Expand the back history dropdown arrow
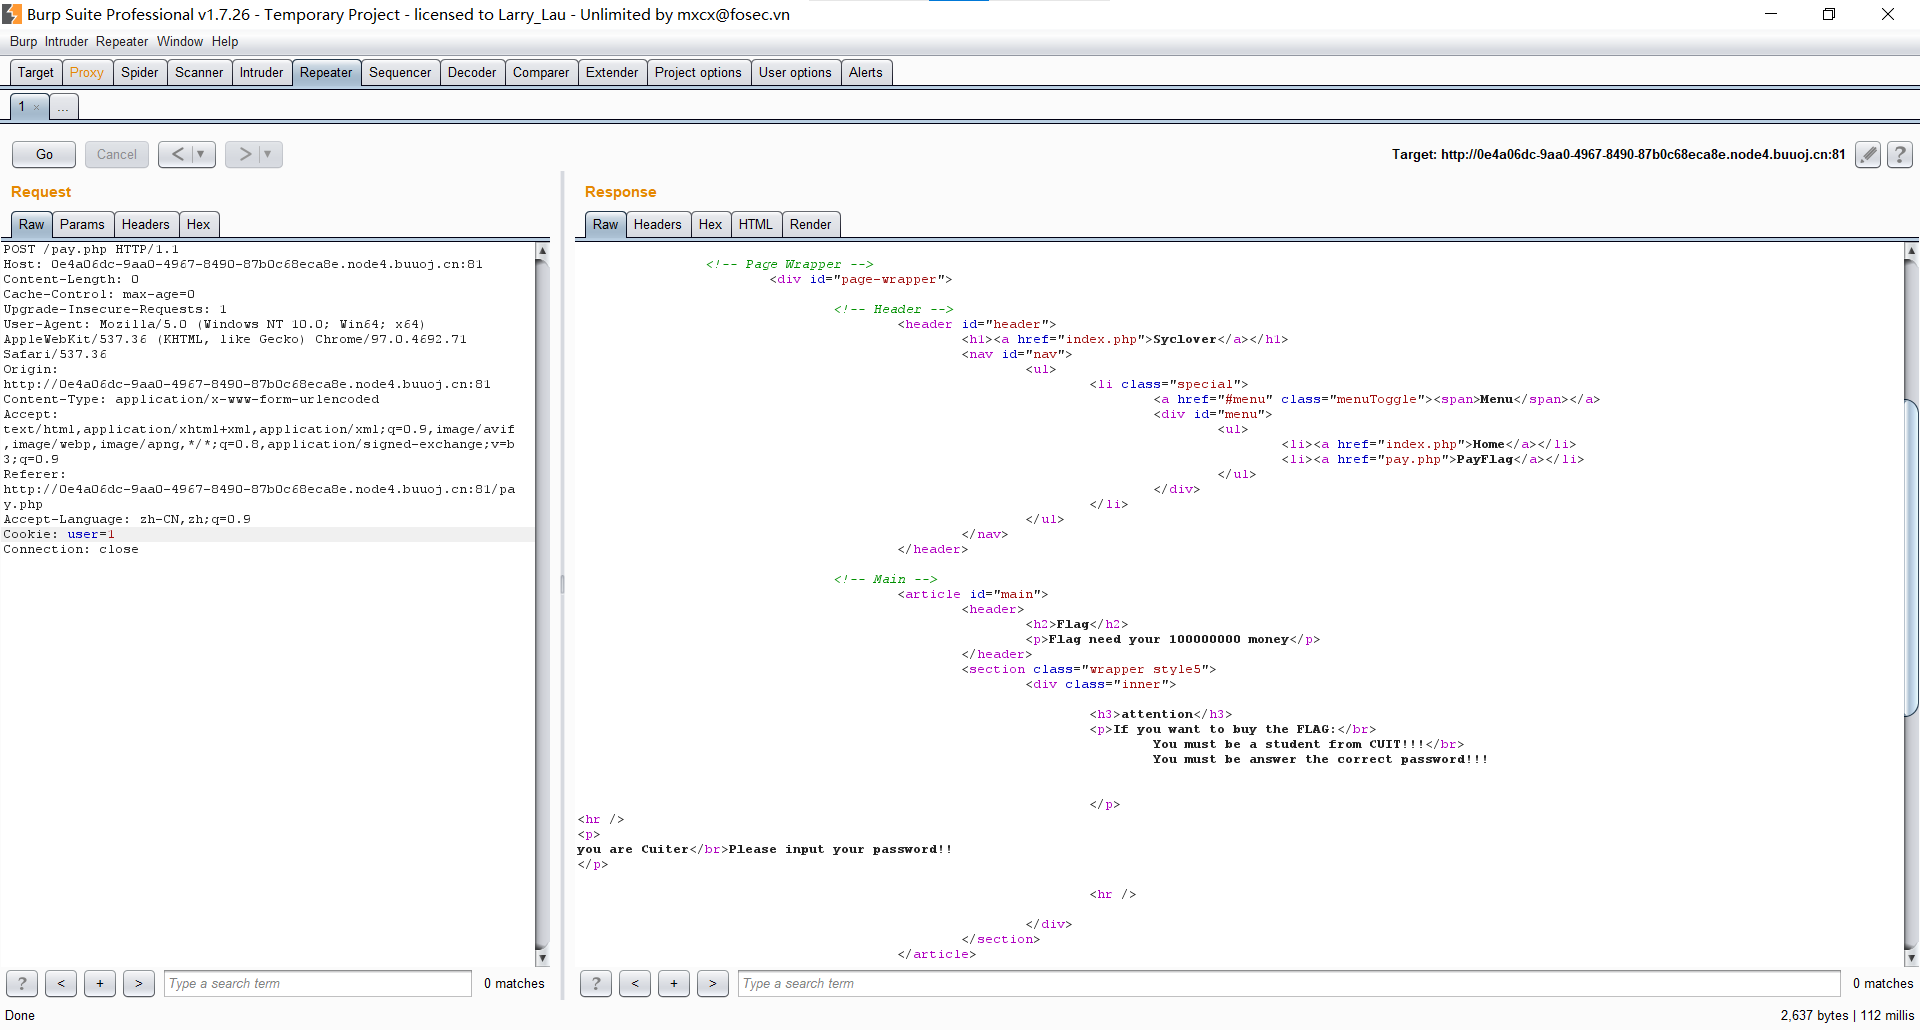 pos(201,154)
